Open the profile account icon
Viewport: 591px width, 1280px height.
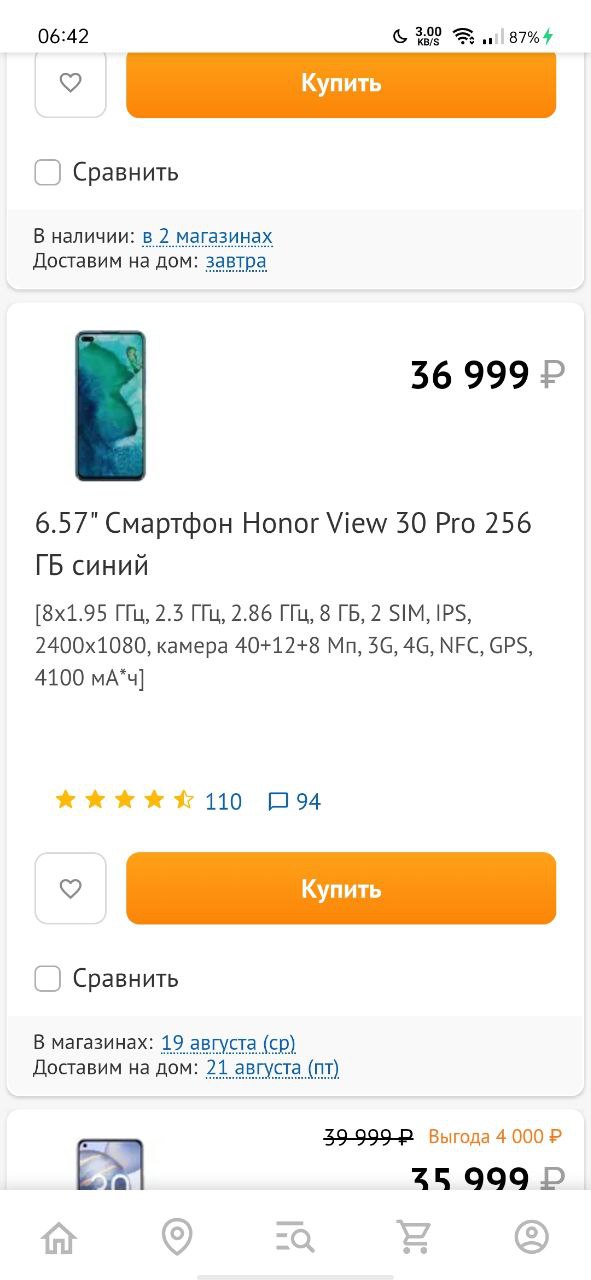[x=532, y=1238]
